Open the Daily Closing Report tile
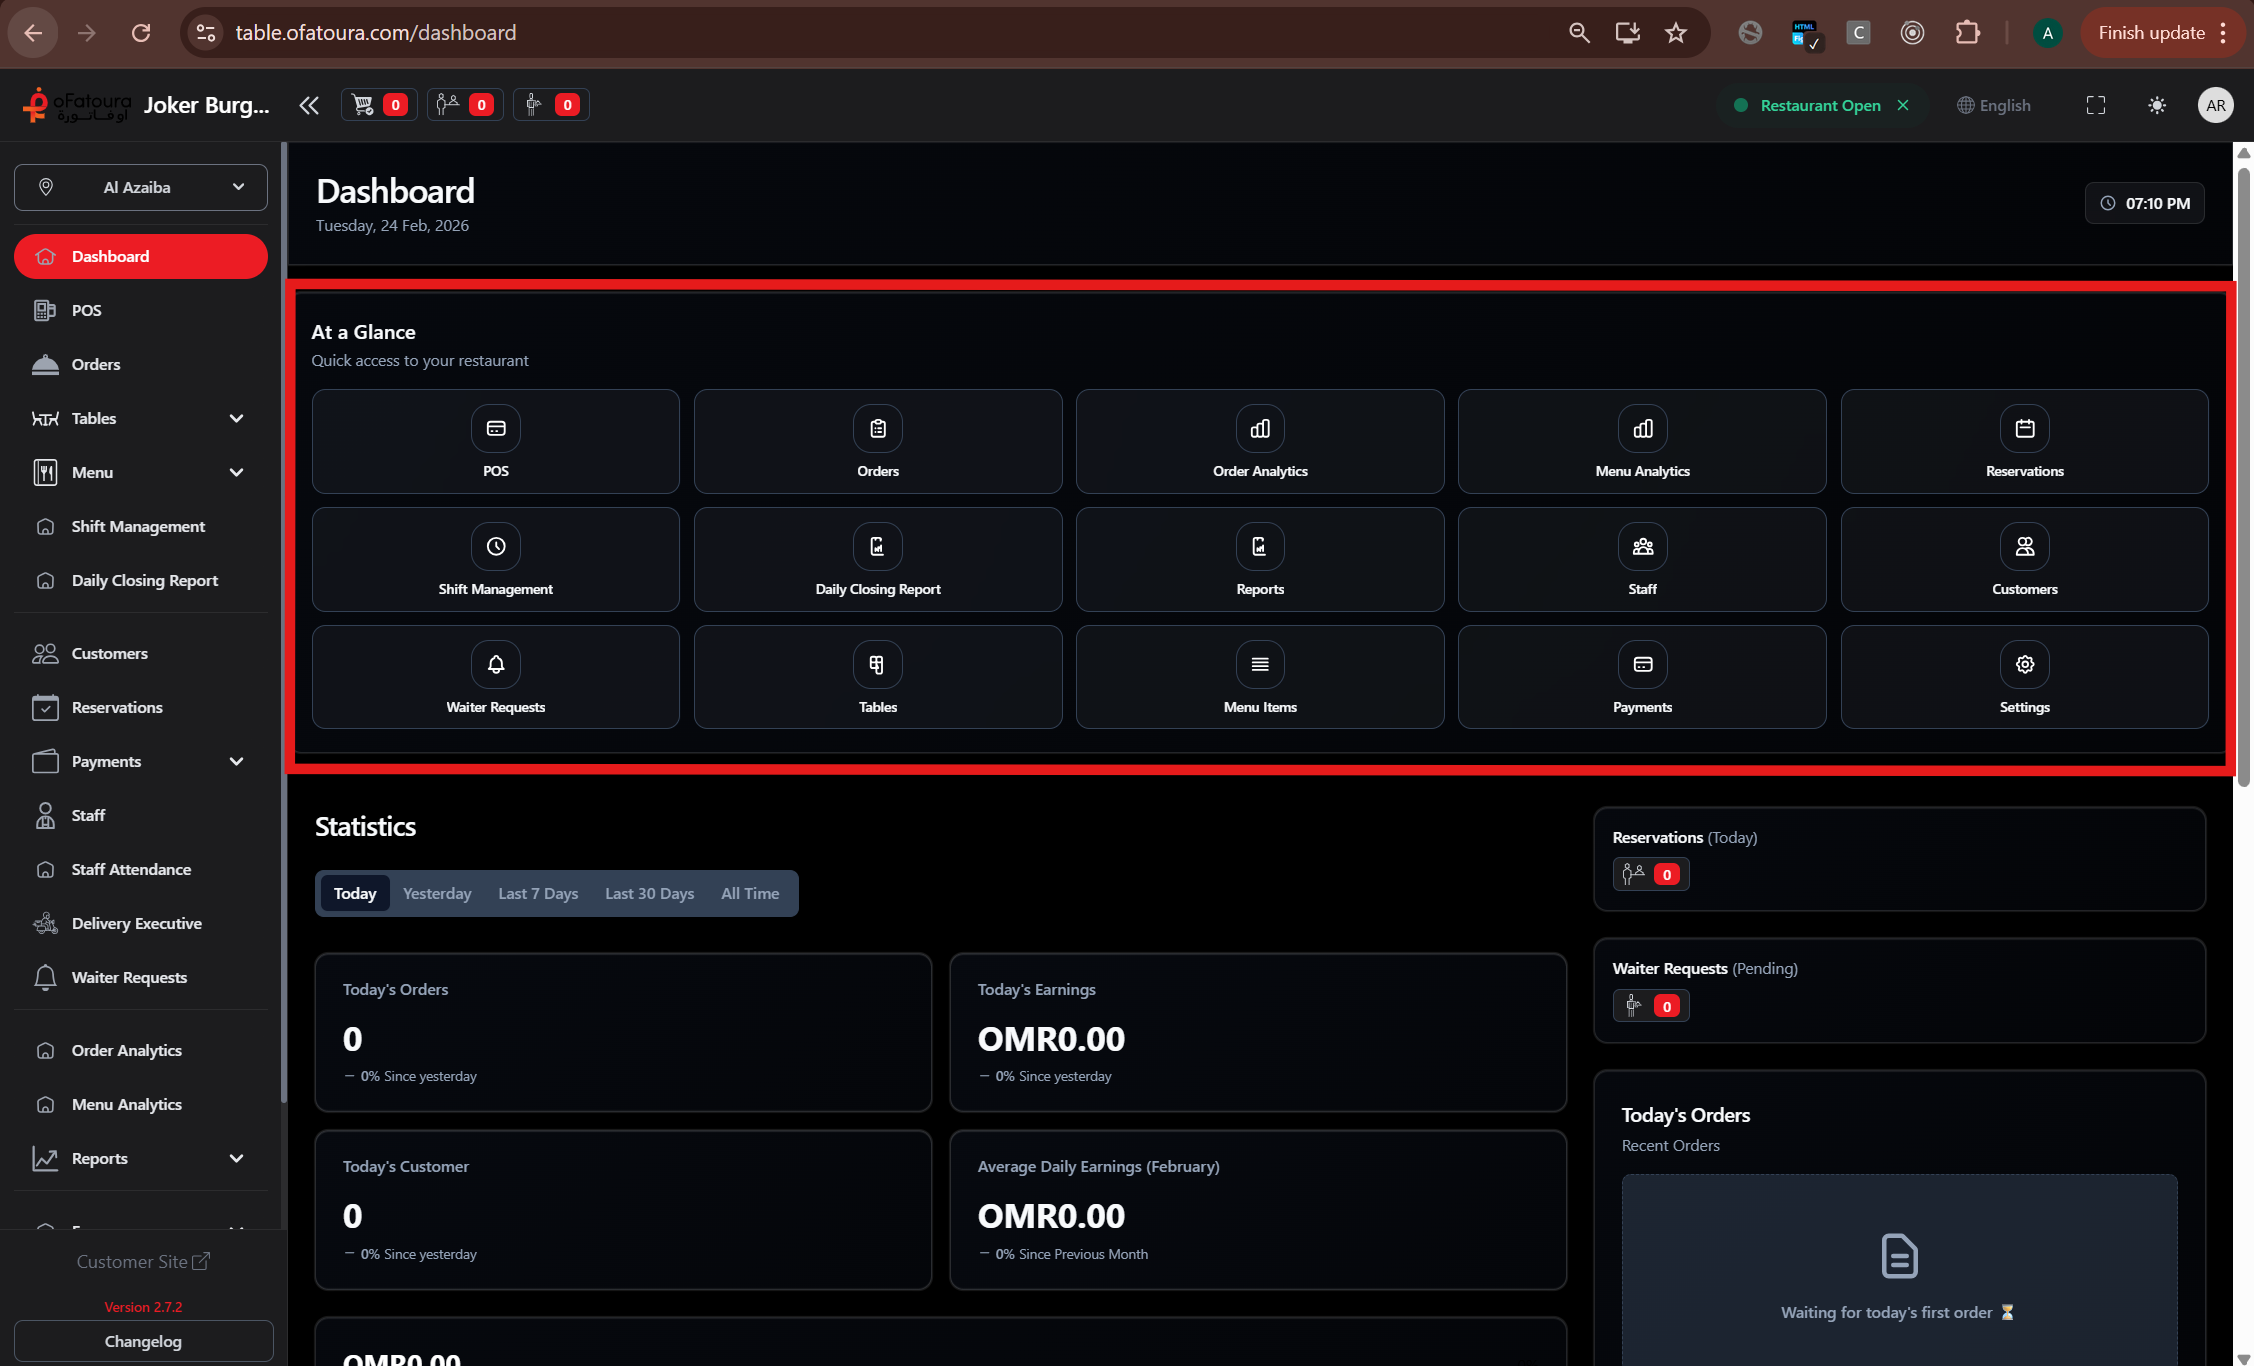Image resolution: width=2254 pixels, height=1366 pixels. click(877, 559)
